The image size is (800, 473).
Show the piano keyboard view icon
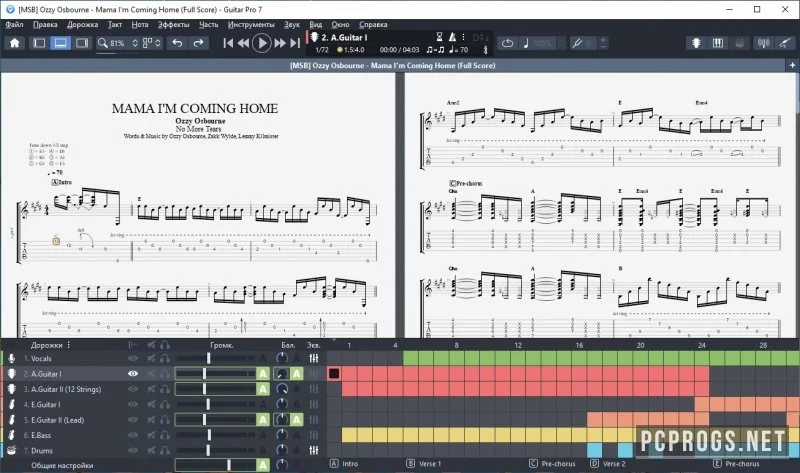718,43
